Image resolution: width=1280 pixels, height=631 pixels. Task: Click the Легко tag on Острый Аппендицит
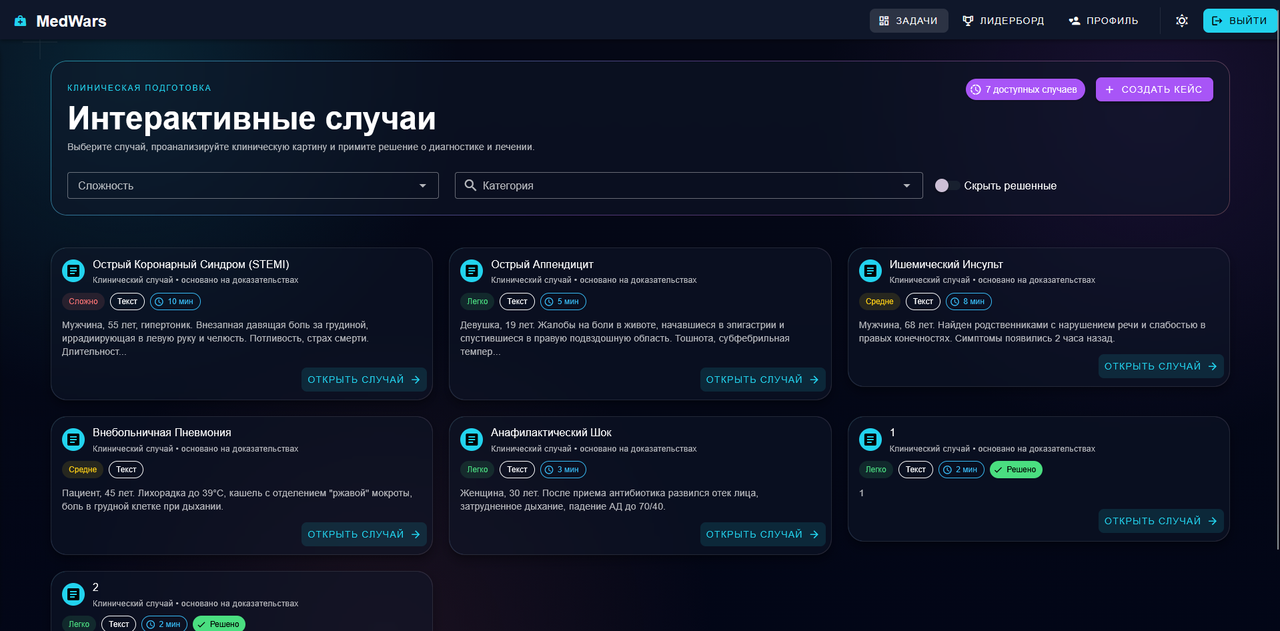point(477,301)
